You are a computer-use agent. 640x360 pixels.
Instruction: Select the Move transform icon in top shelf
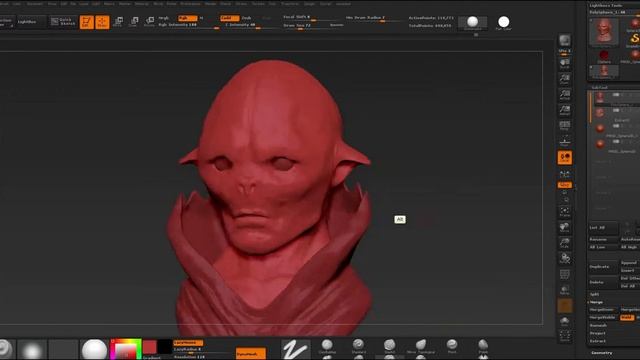click(x=118, y=22)
